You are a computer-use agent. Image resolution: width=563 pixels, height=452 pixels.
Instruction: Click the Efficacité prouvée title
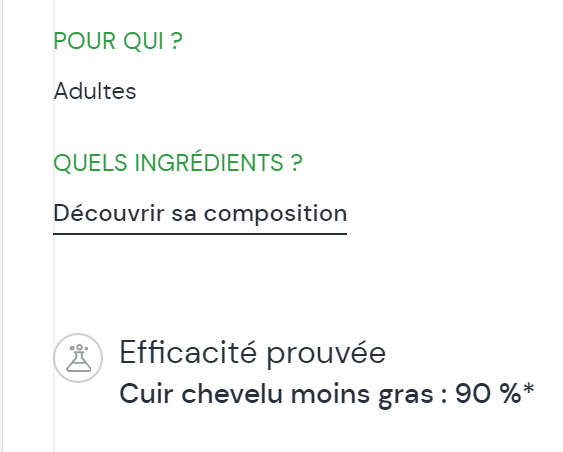(252, 353)
